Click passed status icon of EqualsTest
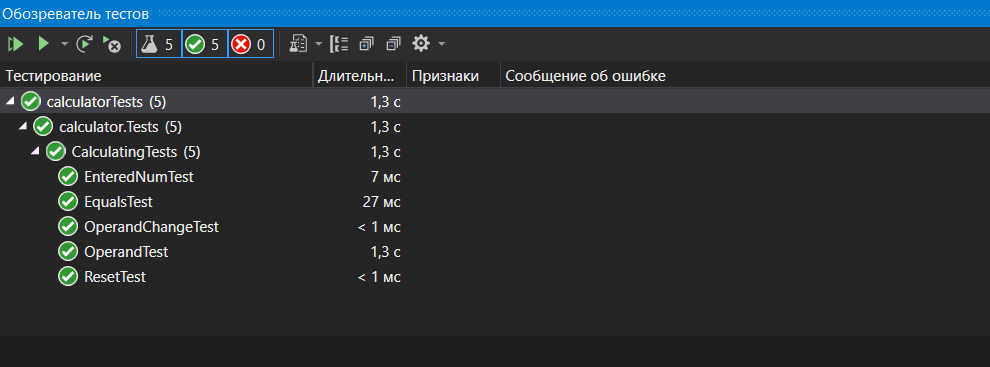This screenshot has height=367, width=990. [x=68, y=202]
